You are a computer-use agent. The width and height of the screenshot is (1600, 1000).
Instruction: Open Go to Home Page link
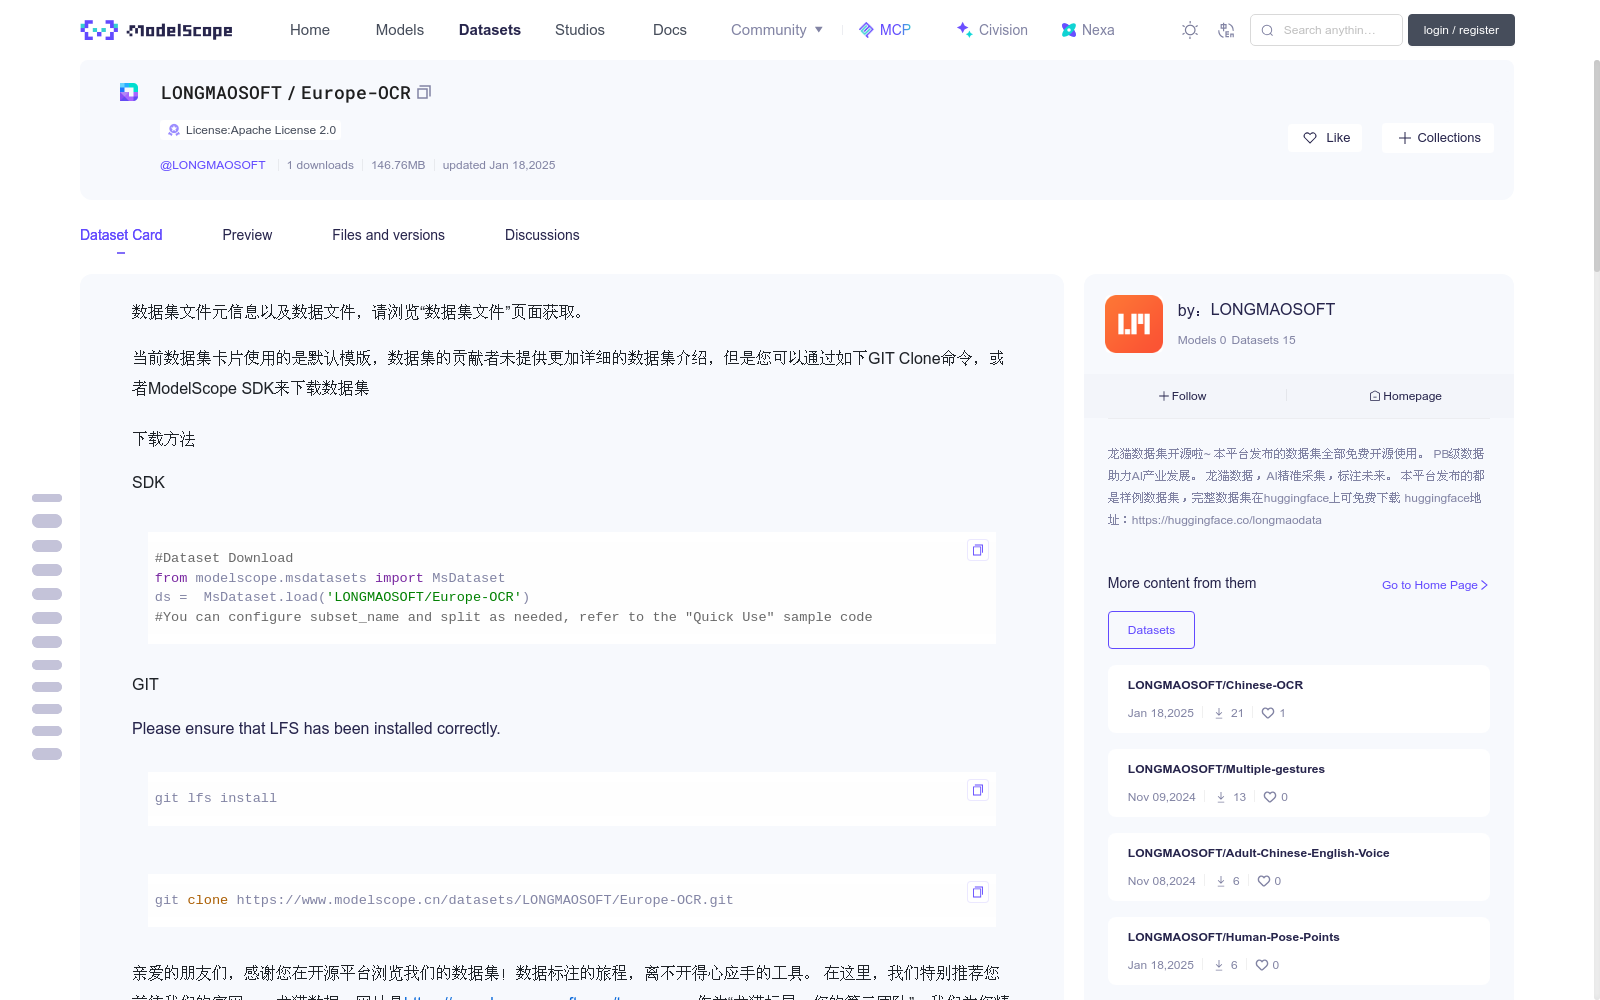pyautogui.click(x=1435, y=585)
